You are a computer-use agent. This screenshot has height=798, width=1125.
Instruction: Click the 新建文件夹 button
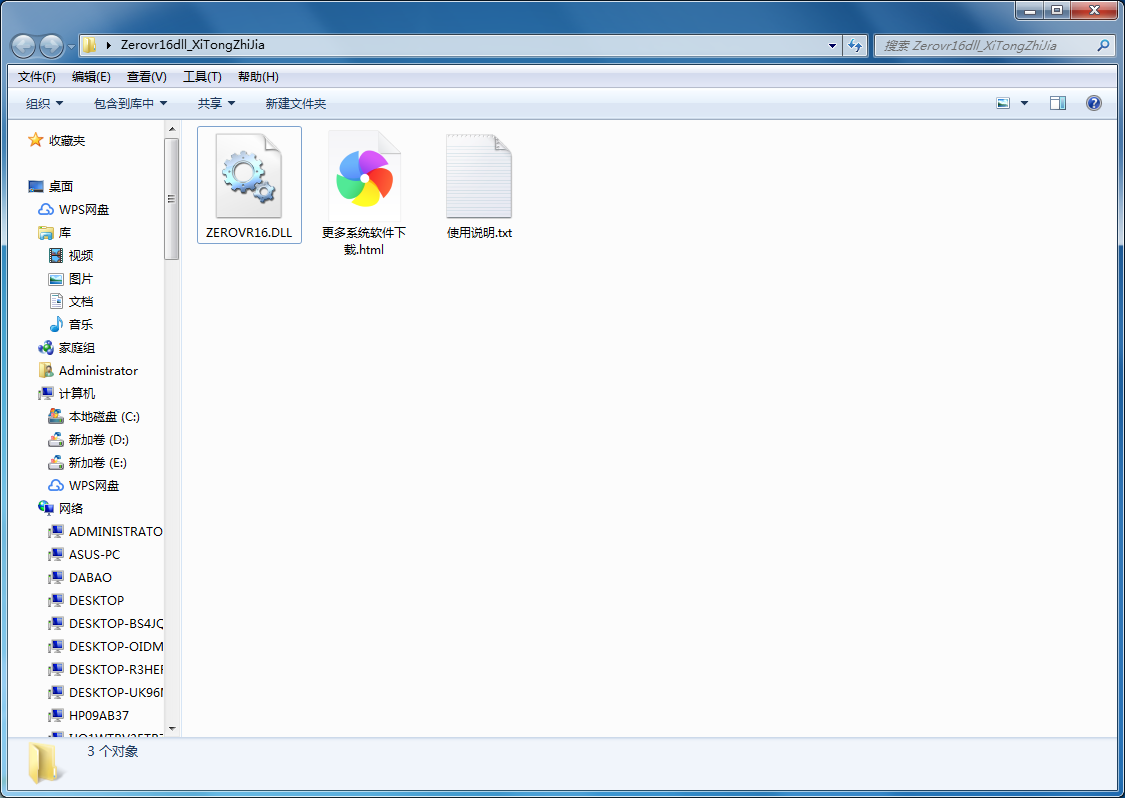tap(296, 103)
